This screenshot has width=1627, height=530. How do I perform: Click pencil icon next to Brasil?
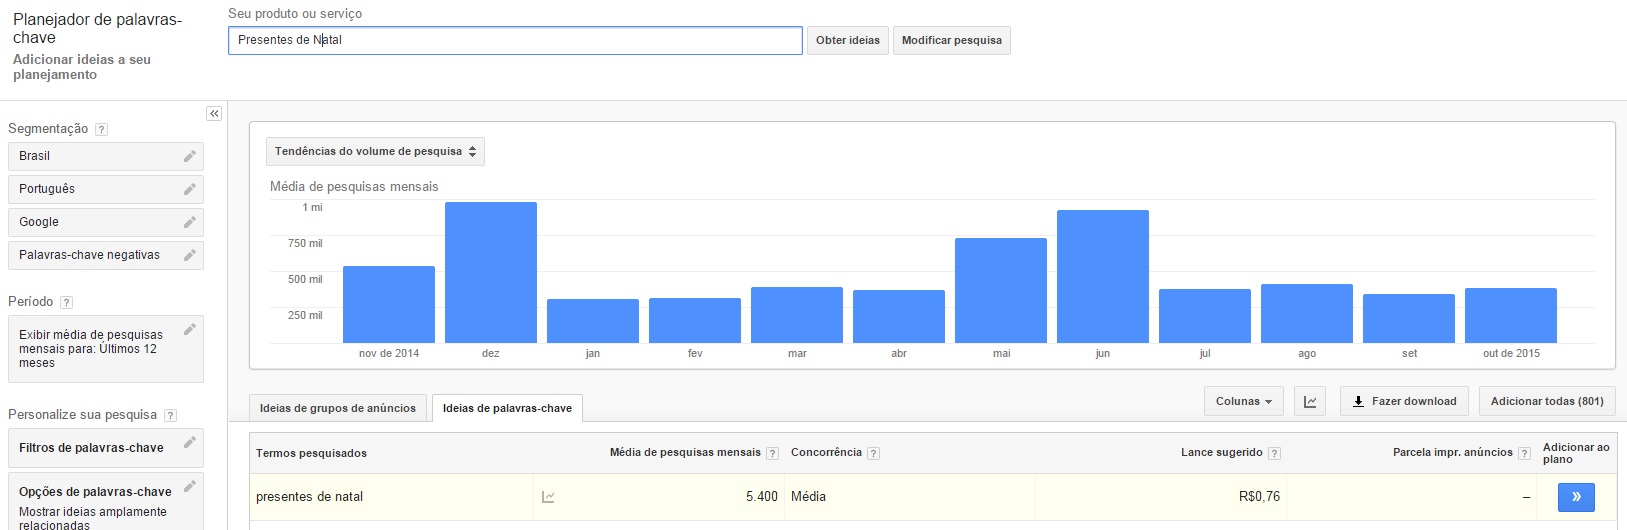189,156
